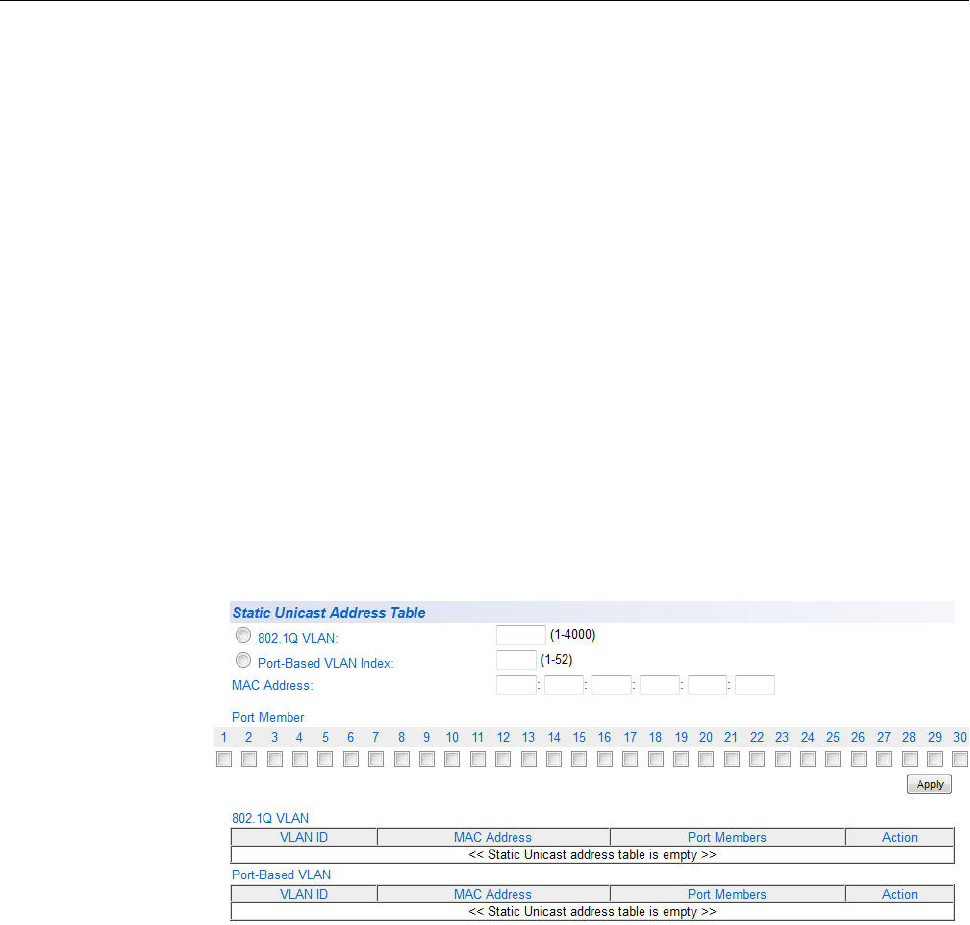
Task: Check port member 13 checkbox
Action: coord(528,759)
